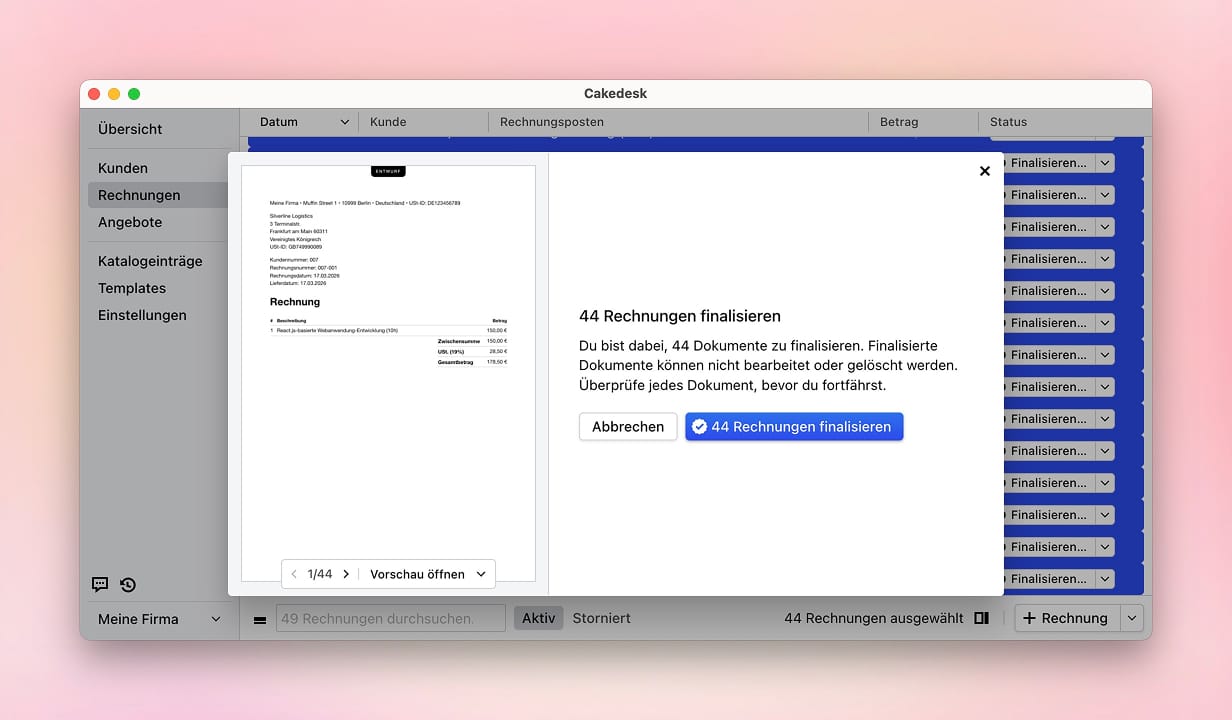Open Templates in the sidebar

[132, 288]
